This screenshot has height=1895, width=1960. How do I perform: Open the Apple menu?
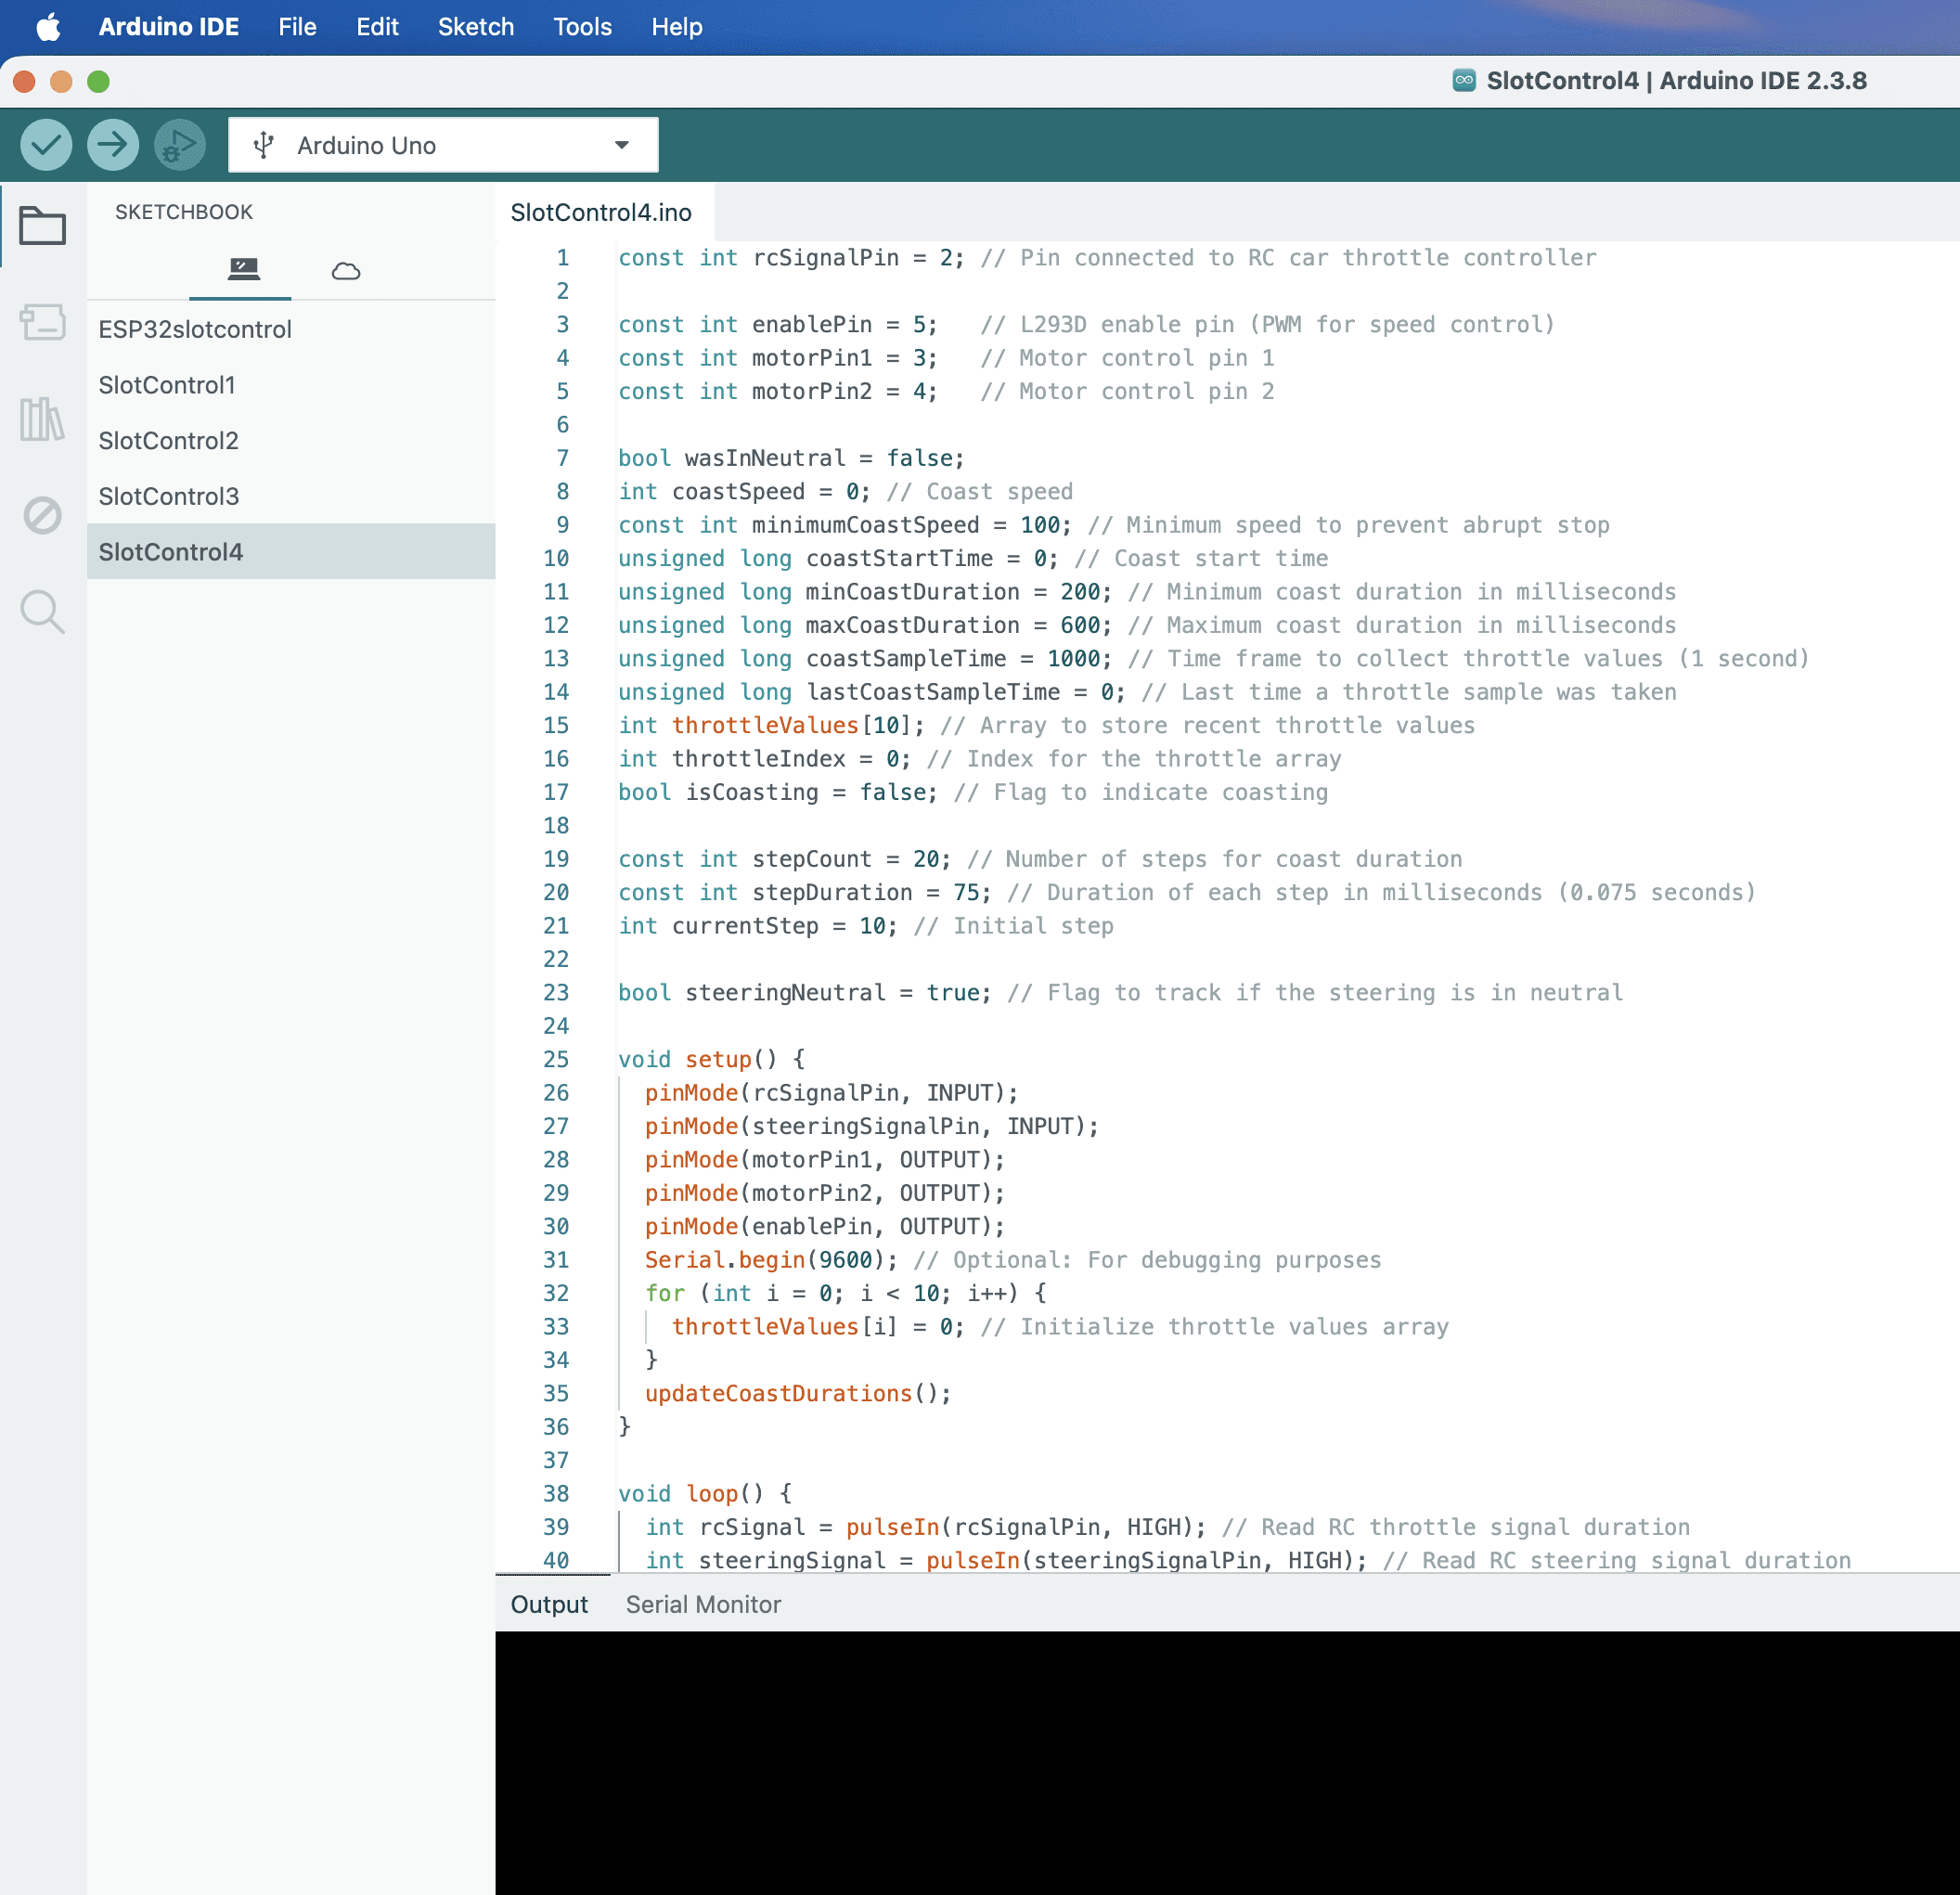tap(48, 27)
